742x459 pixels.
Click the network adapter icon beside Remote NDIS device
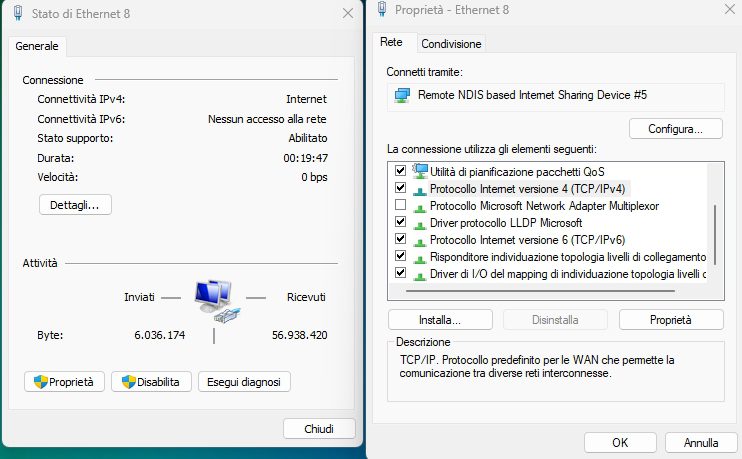coord(402,96)
